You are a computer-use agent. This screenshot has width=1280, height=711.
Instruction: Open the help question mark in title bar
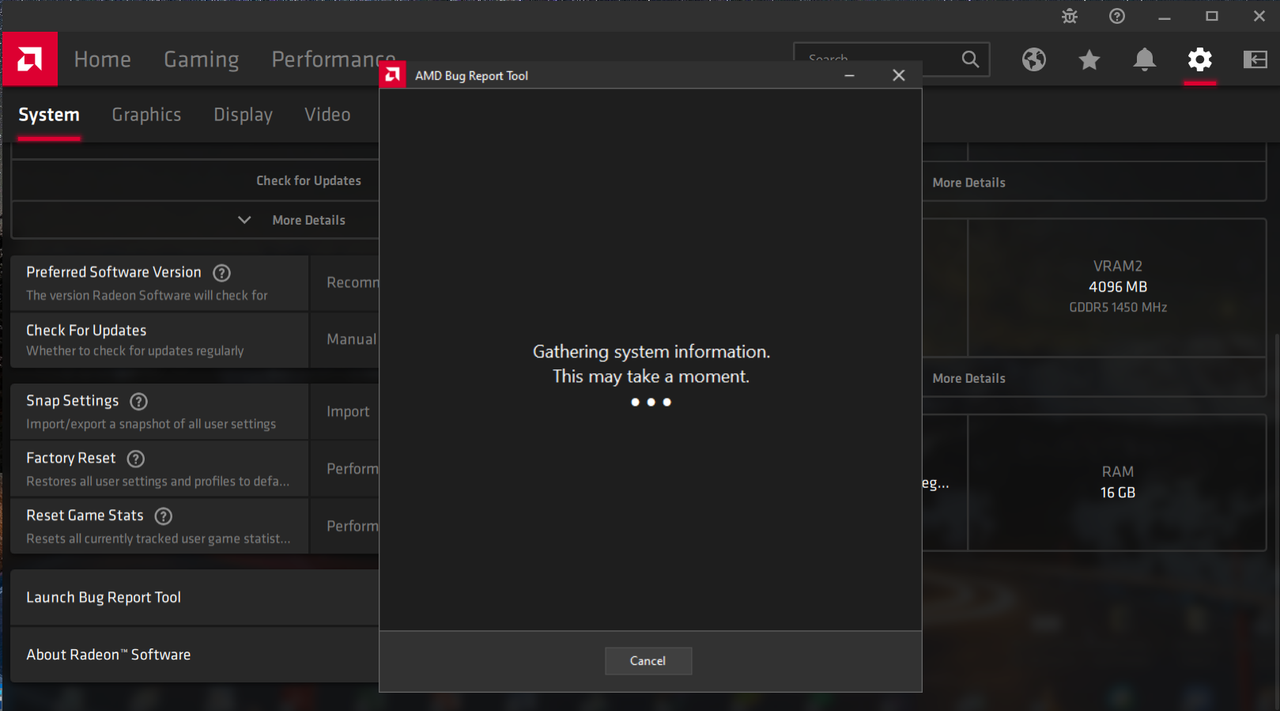(x=1117, y=16)
